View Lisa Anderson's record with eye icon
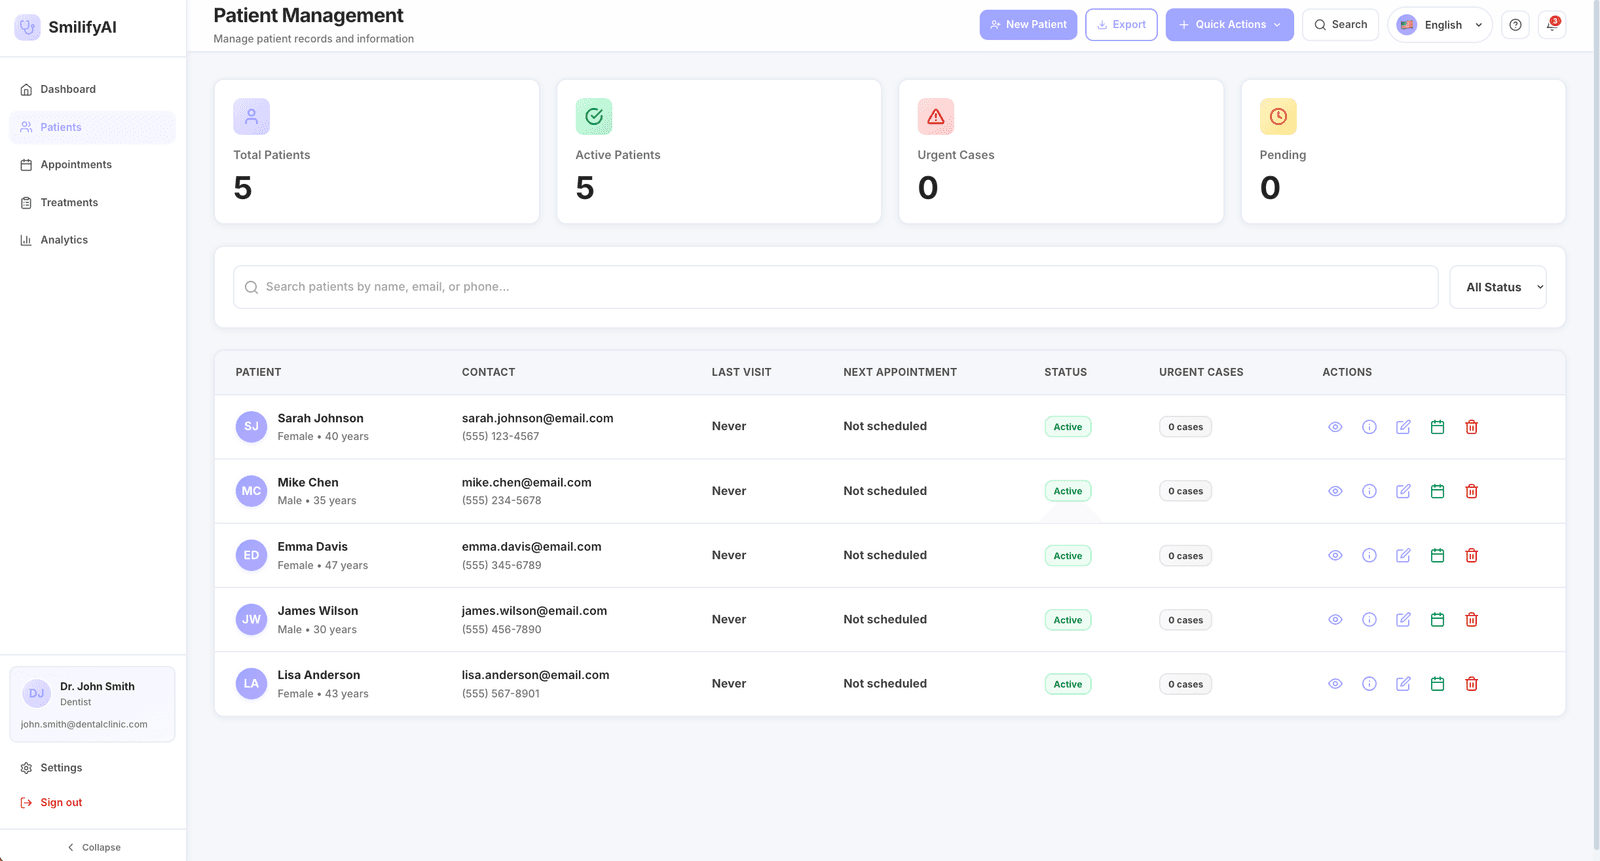The height and width of the screenshot is (861, 1600). tap(1335, 684)
